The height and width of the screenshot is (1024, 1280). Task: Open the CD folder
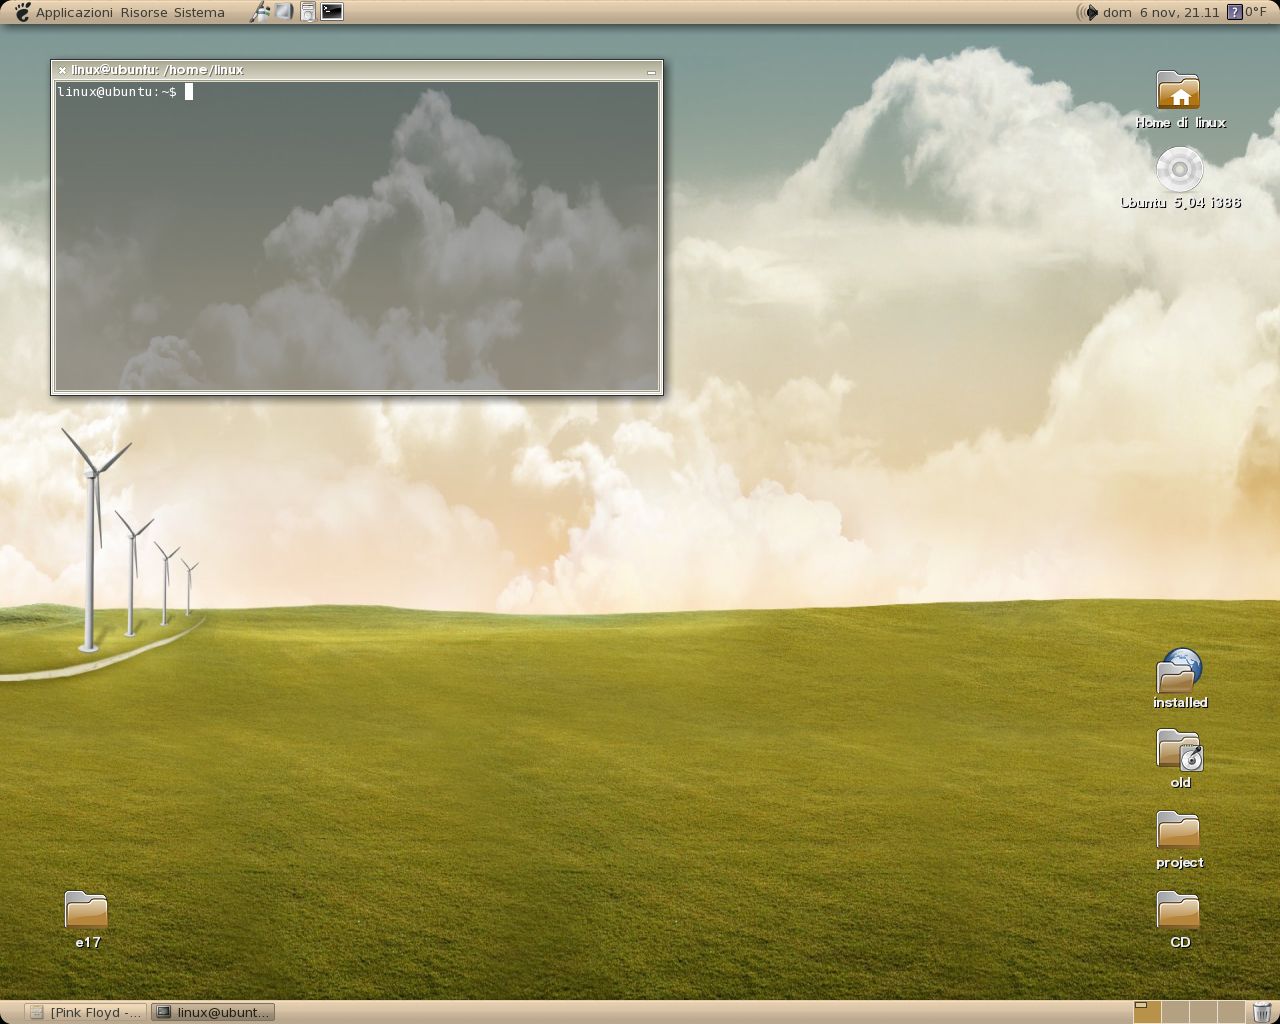pos(1180,920)
